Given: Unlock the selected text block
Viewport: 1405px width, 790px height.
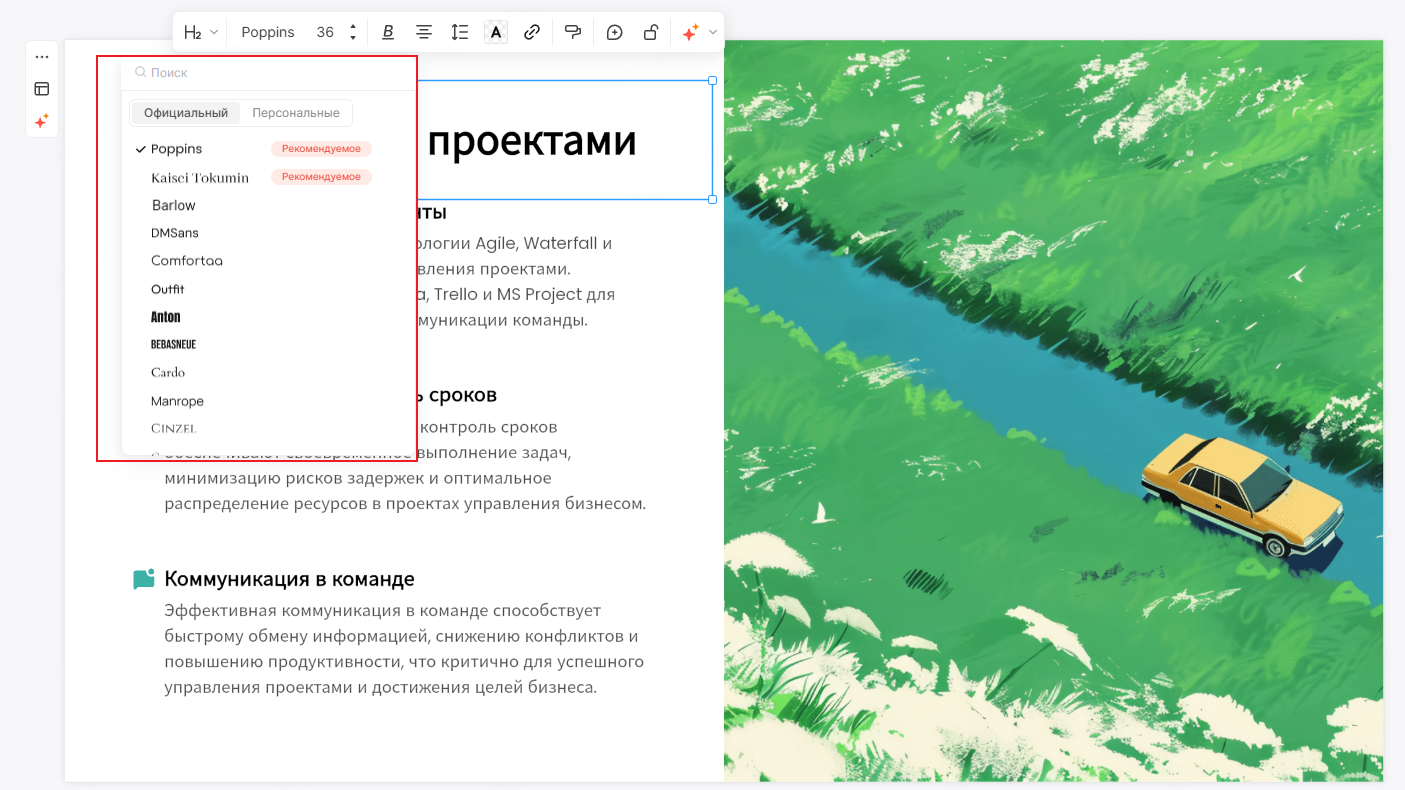Looking at the screenshot, I should [x=650, y=31].
